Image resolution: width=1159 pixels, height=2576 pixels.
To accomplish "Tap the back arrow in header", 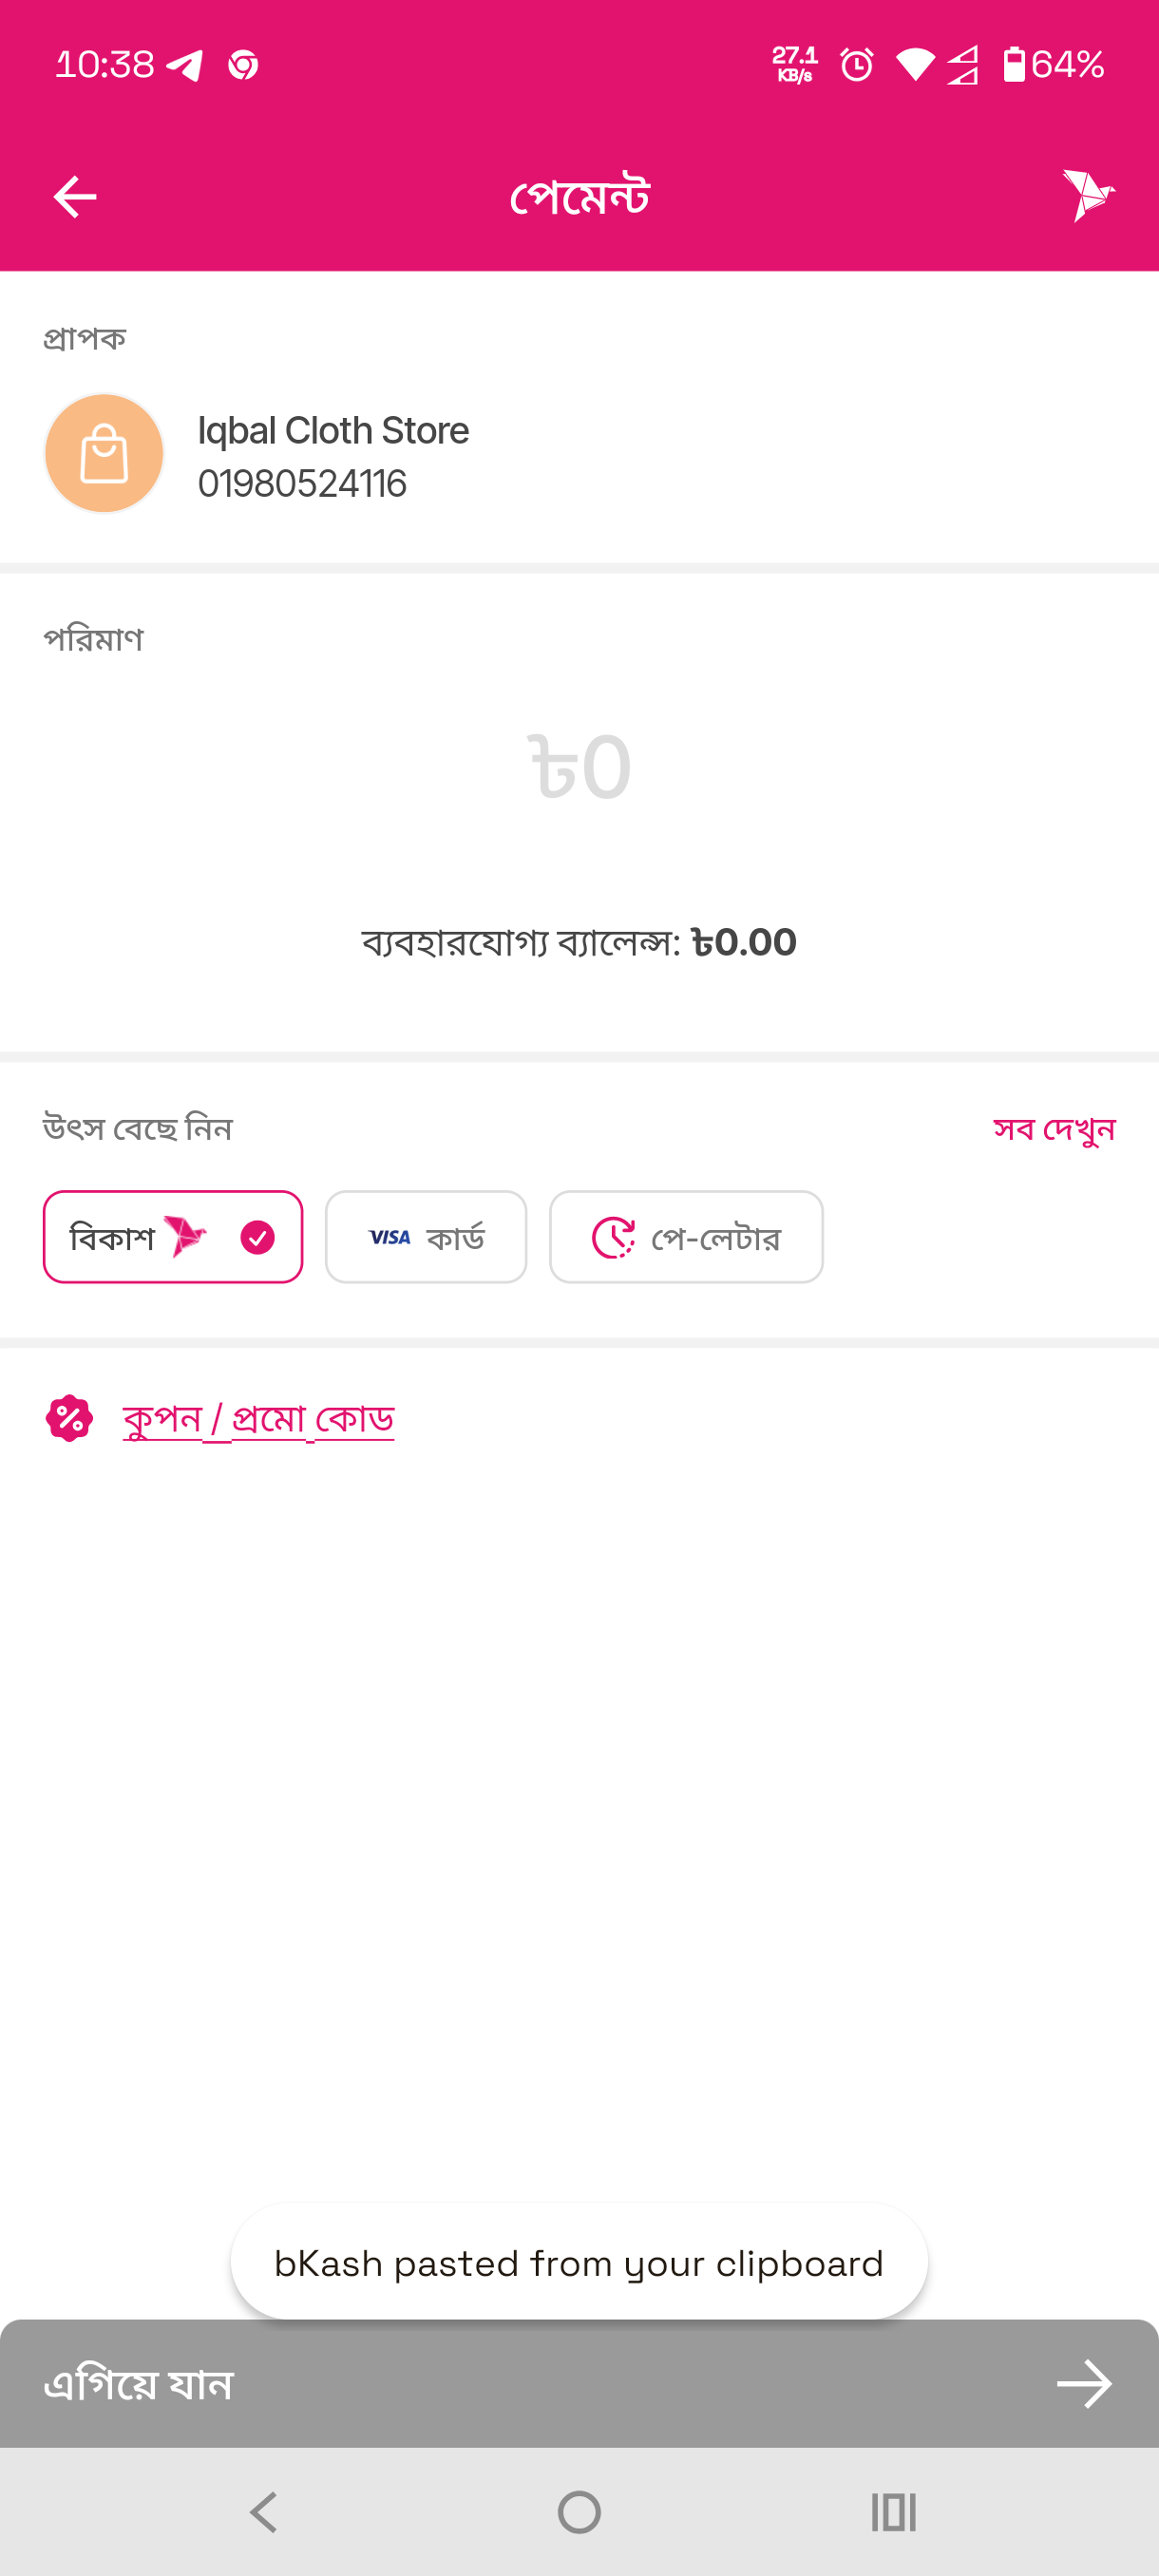I will [75, 197].
